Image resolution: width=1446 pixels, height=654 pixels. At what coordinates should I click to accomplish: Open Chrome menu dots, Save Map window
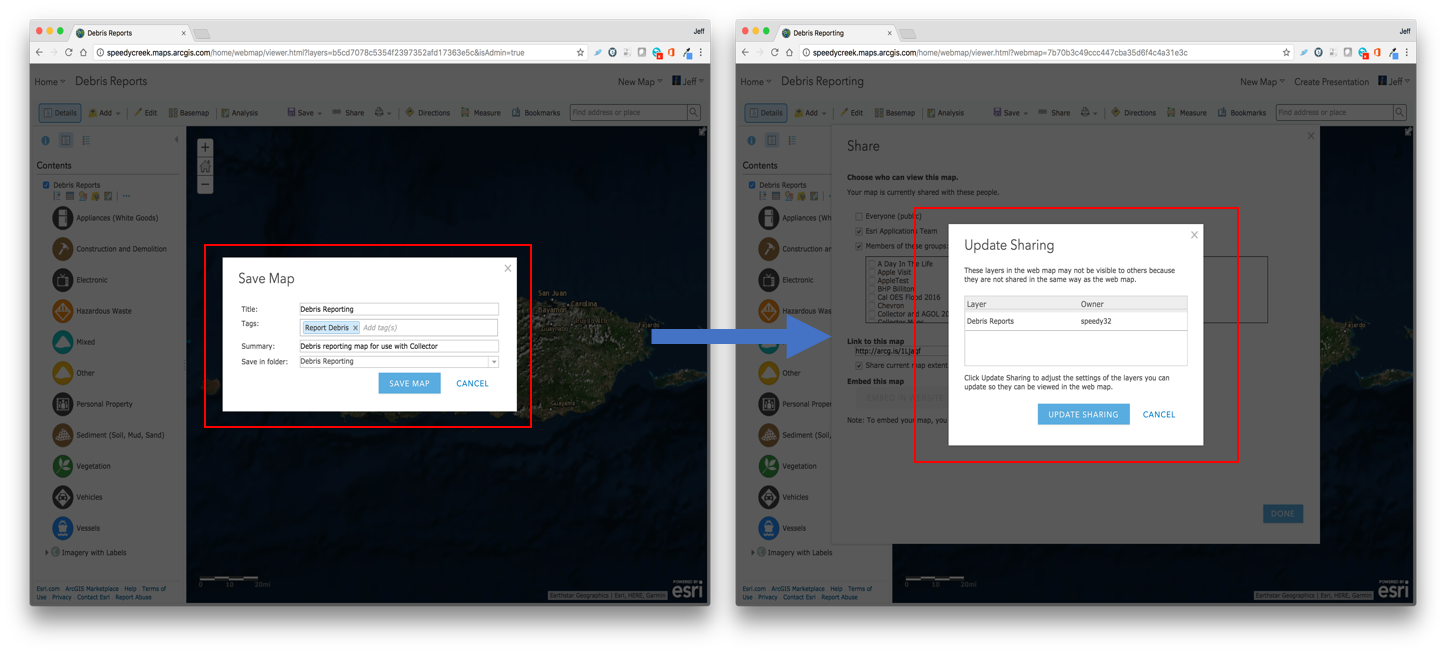point(701,52)
